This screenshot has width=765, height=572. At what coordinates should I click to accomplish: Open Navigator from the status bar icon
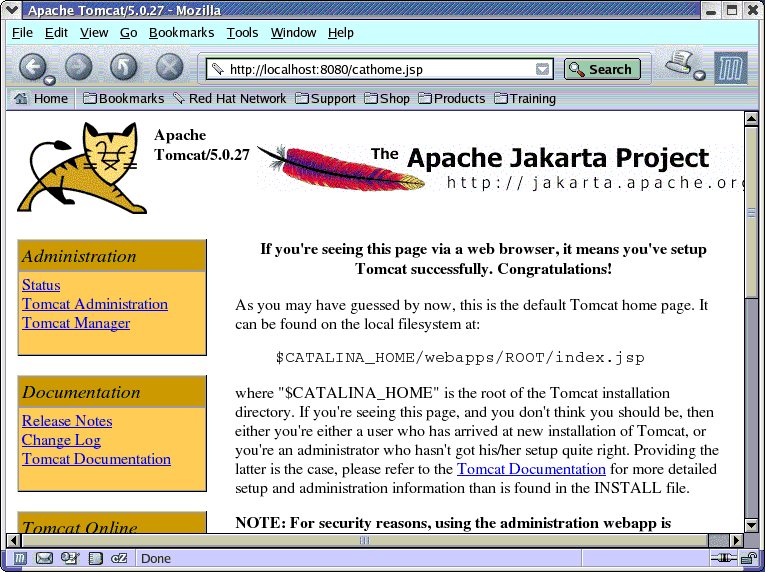[x=19, y=558]
